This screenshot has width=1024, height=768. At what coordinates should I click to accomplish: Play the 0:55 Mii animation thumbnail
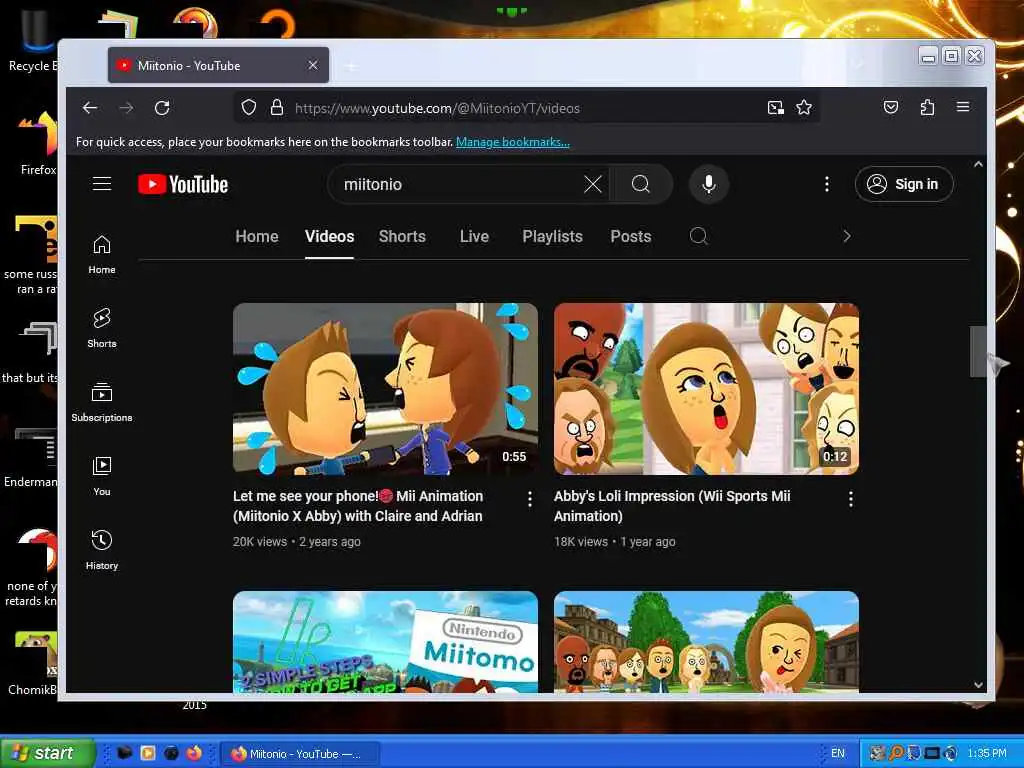click(x=385, y=389)
